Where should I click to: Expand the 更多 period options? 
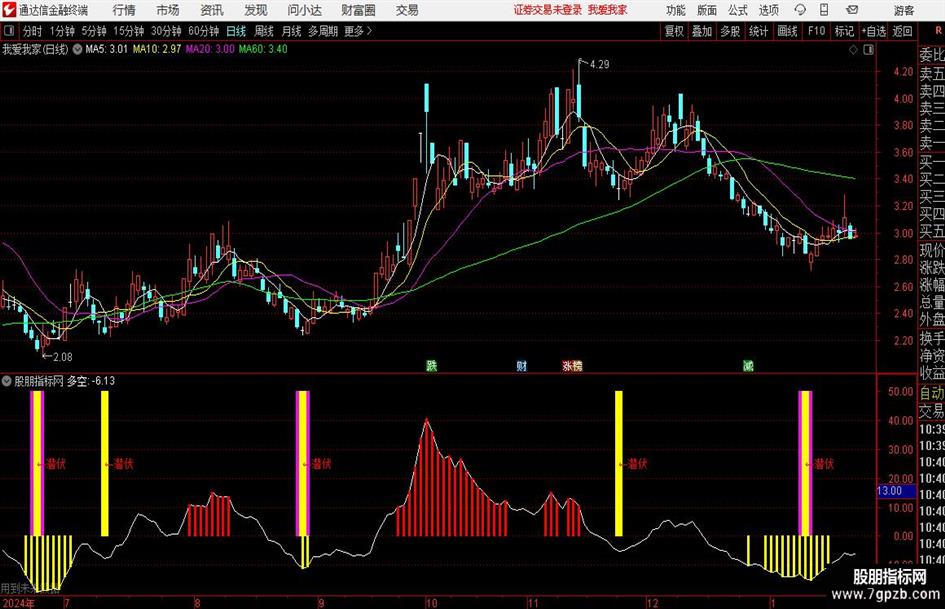[358, 31]
